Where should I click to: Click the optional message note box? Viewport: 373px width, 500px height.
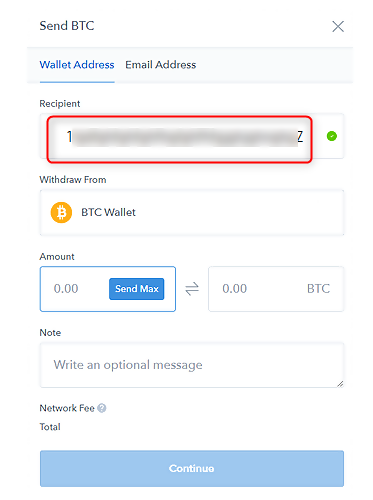click(192, 365)
